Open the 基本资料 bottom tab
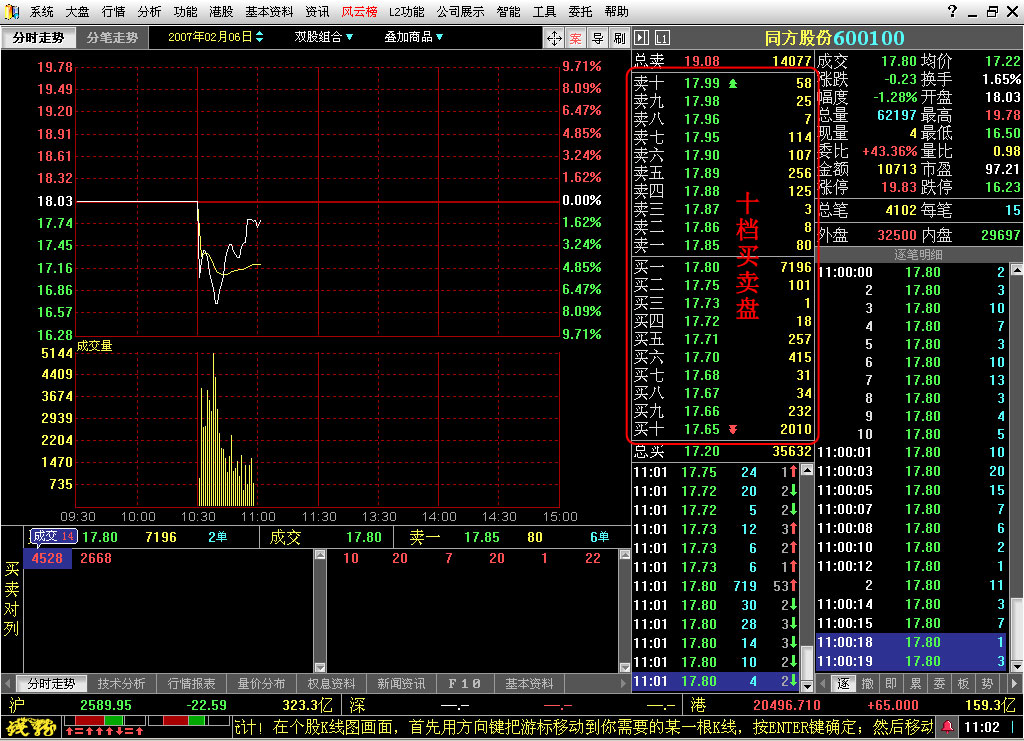The image size is (1024, 741). (529, 684)
